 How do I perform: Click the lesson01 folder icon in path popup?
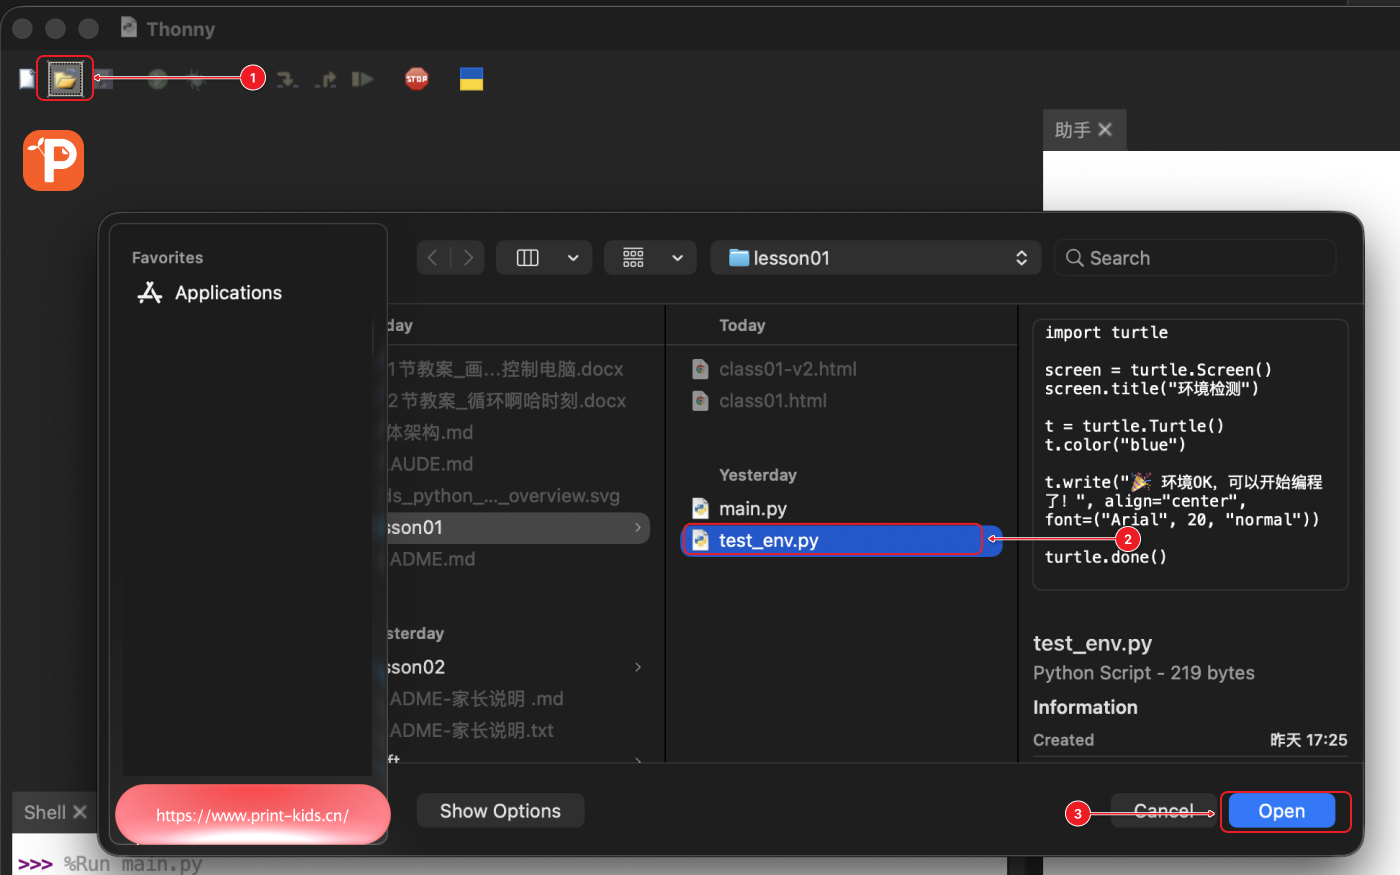[739, 258]
